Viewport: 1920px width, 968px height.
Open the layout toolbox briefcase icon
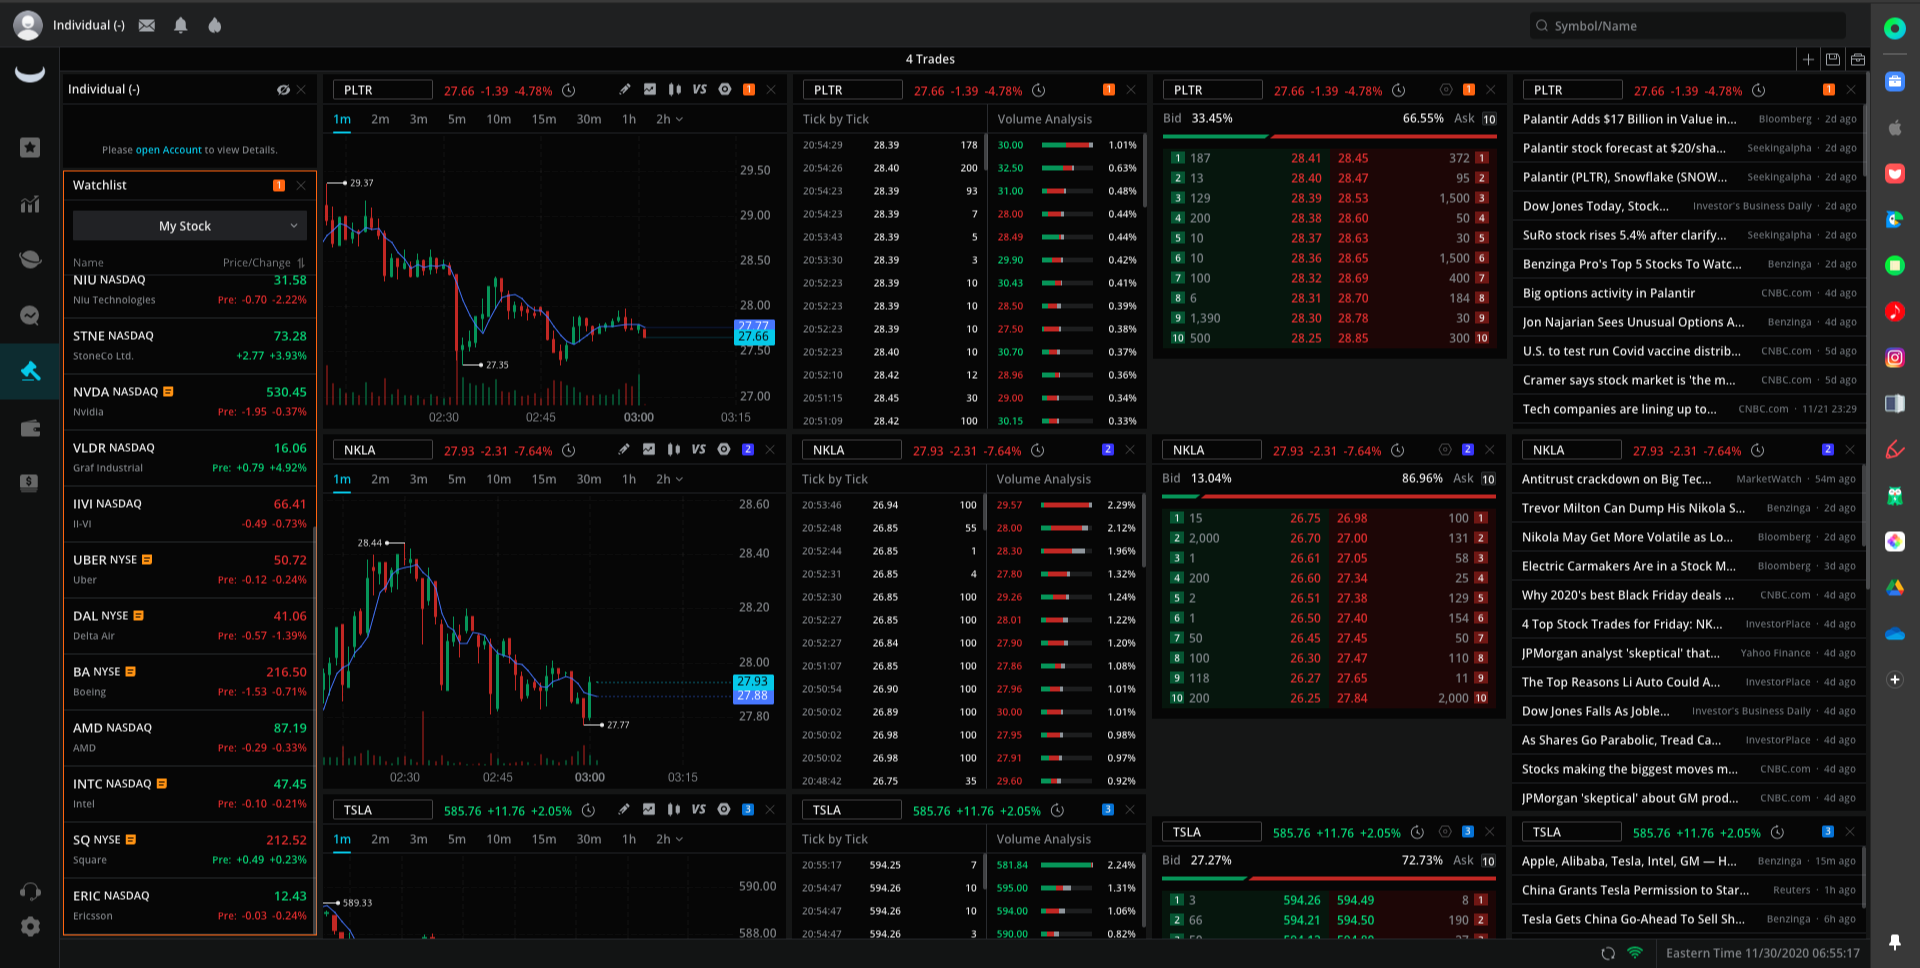point(1858,59)
